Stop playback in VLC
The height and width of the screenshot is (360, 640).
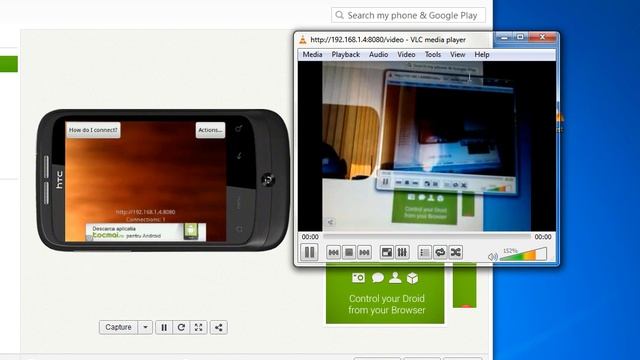[349, 253]
